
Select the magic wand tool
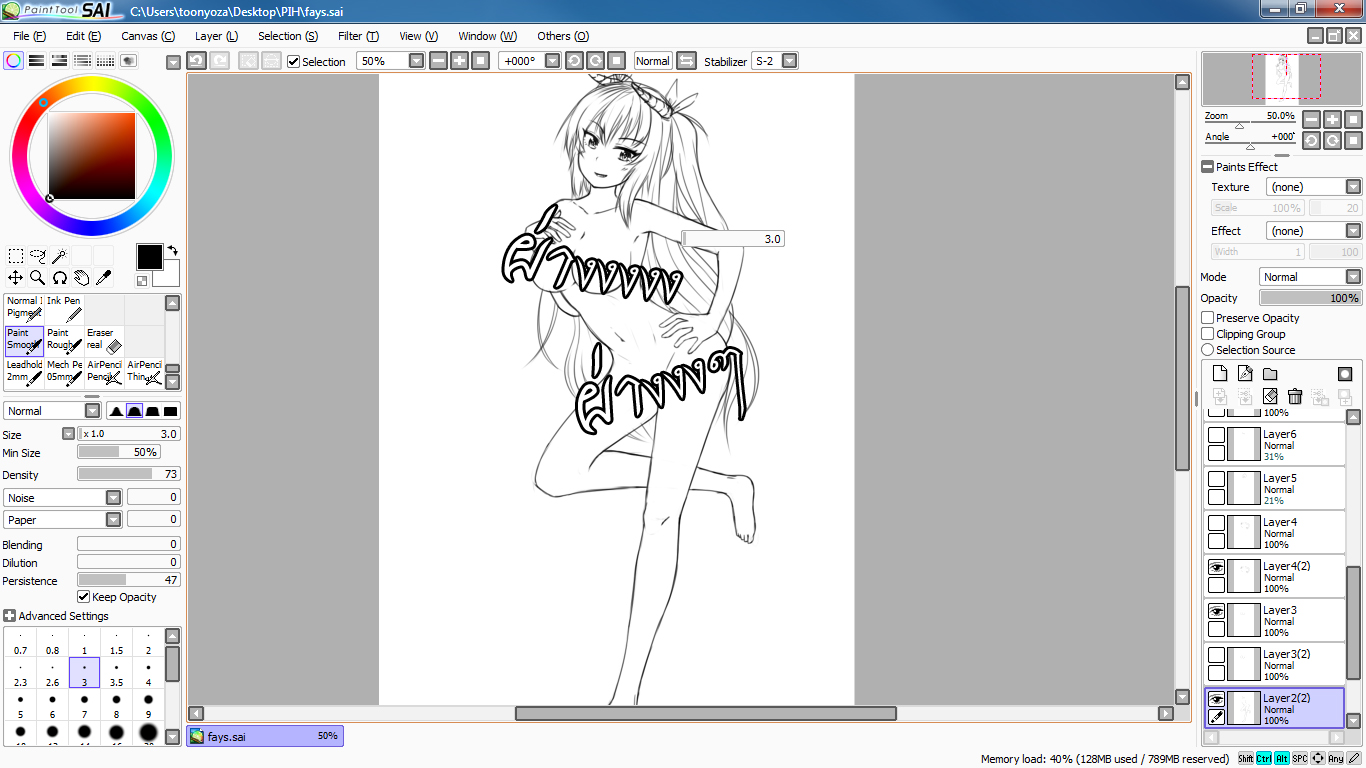(x=60, y=256)
